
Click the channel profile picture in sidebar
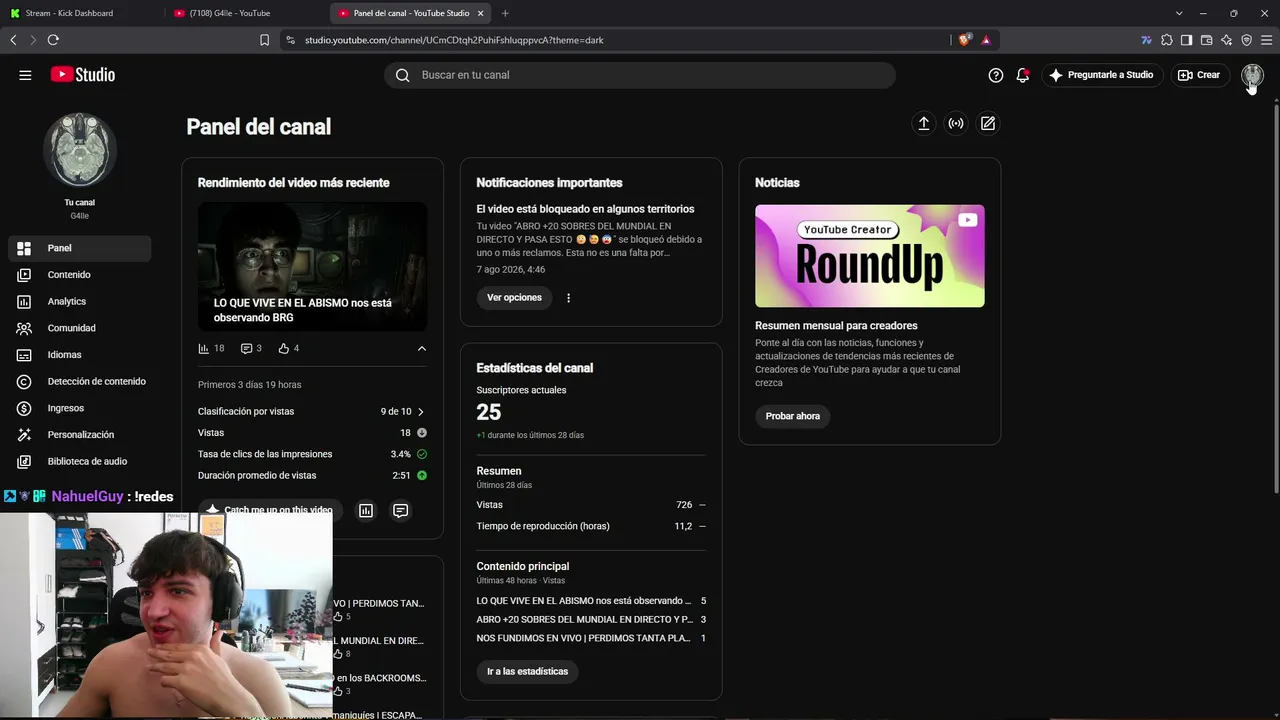tap(80, 150)
